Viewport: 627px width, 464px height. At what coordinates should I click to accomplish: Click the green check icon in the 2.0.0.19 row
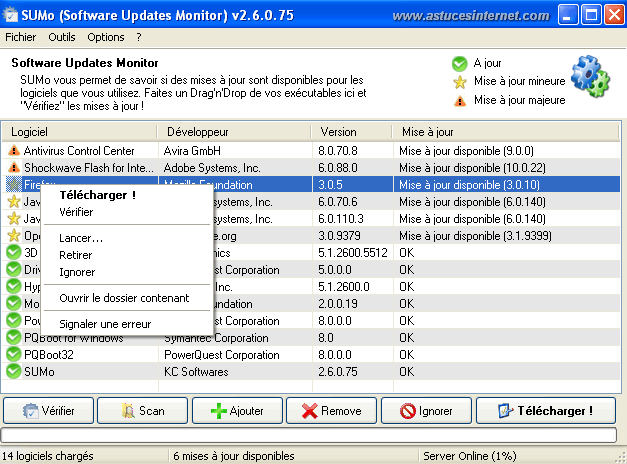tap(14, 304)
